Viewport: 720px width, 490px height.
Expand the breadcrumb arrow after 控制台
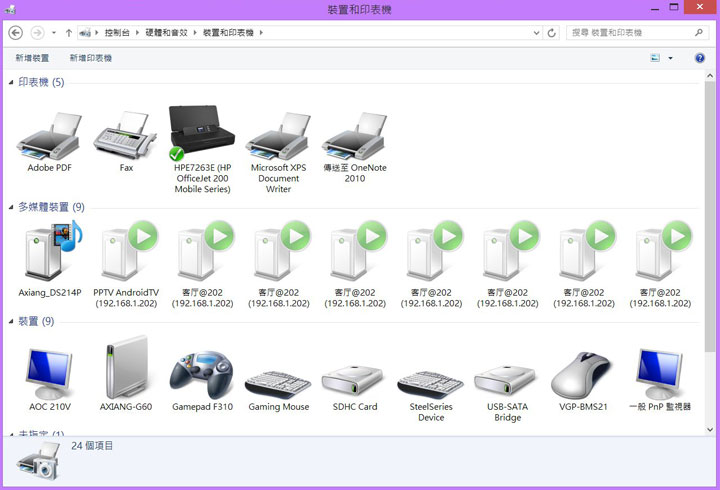click(137, 33)
